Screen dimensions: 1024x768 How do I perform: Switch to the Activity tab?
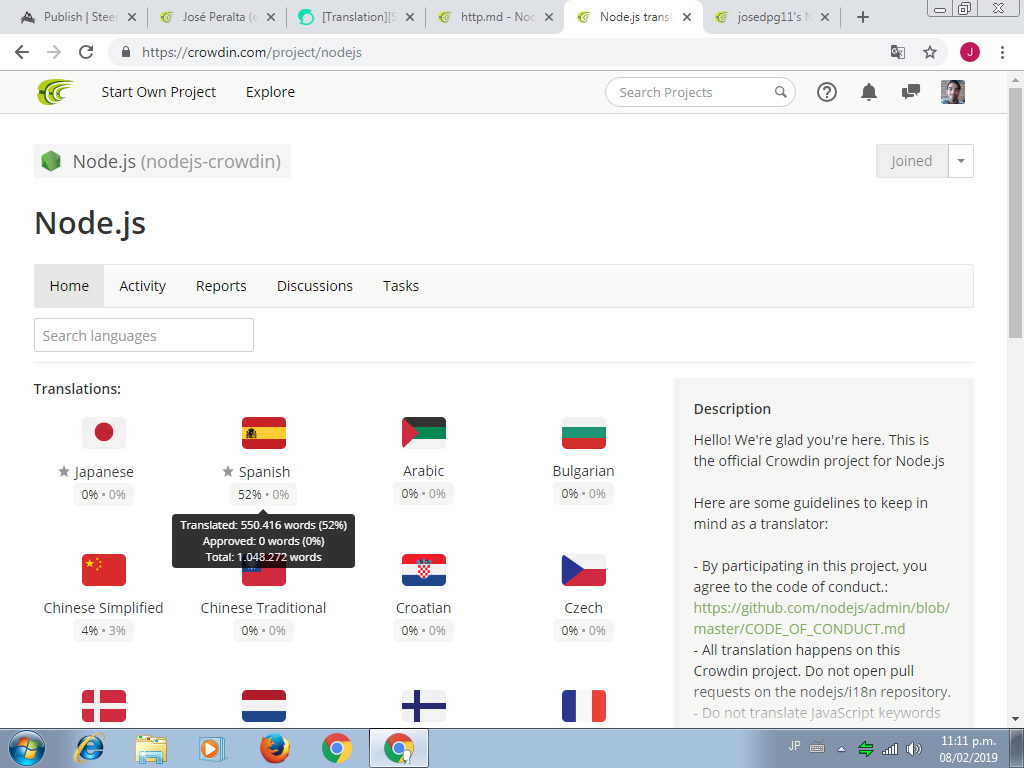point(142,286)
